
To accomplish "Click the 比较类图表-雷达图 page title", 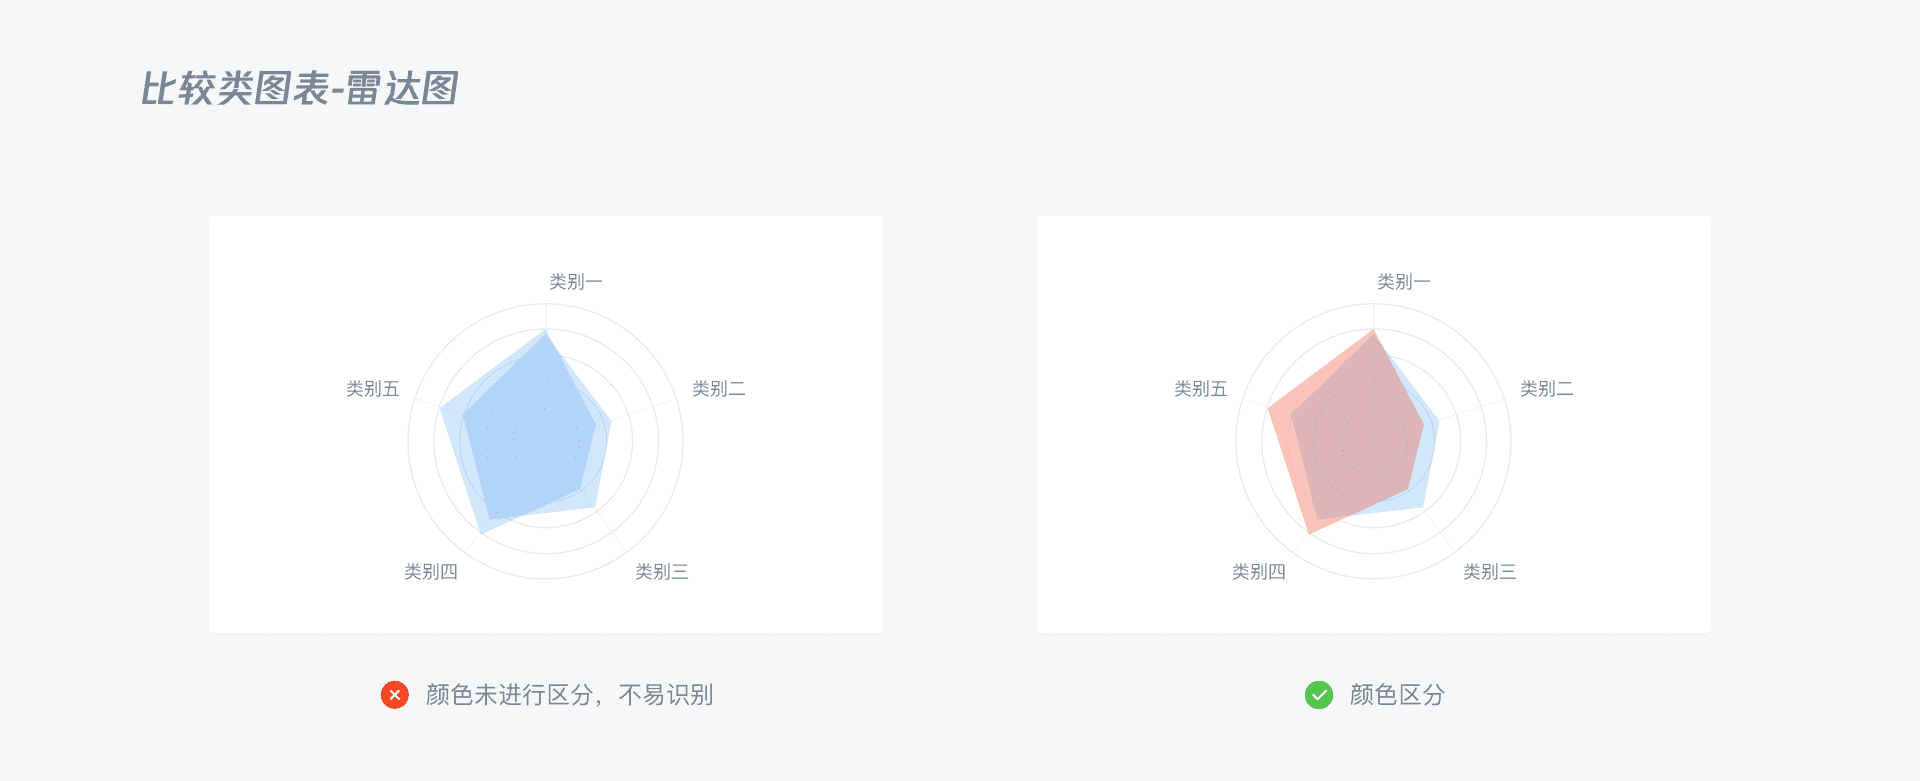I will pos(299,89).
